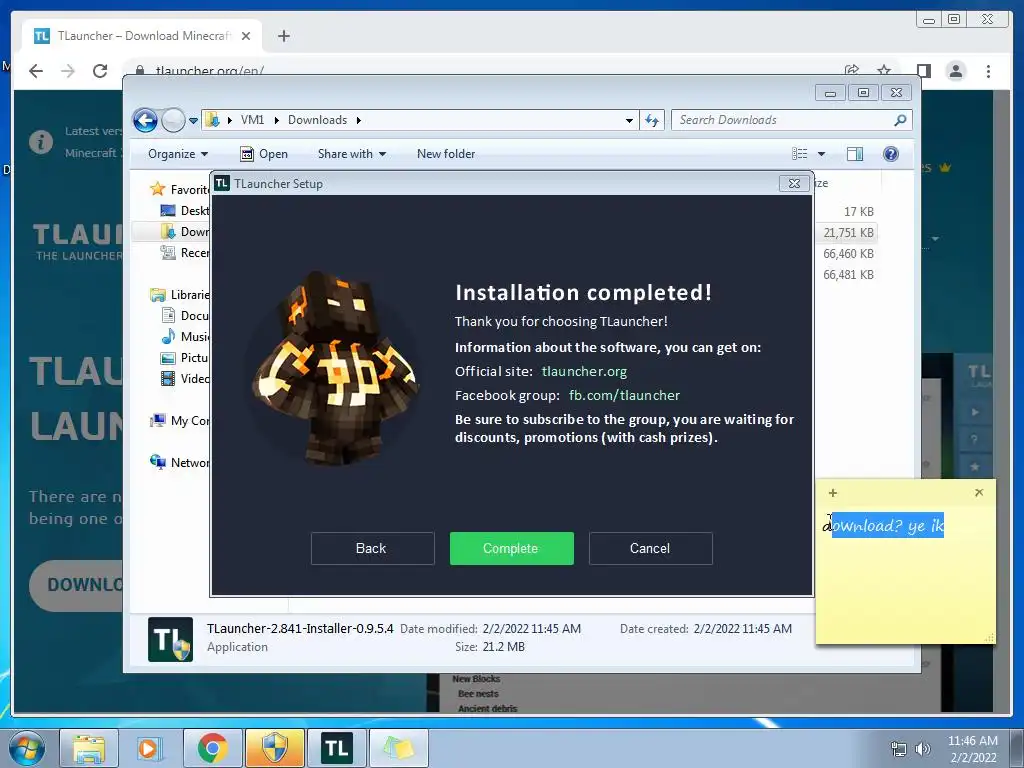Select VM1 in the address breadcrumb

pos(252,120)
